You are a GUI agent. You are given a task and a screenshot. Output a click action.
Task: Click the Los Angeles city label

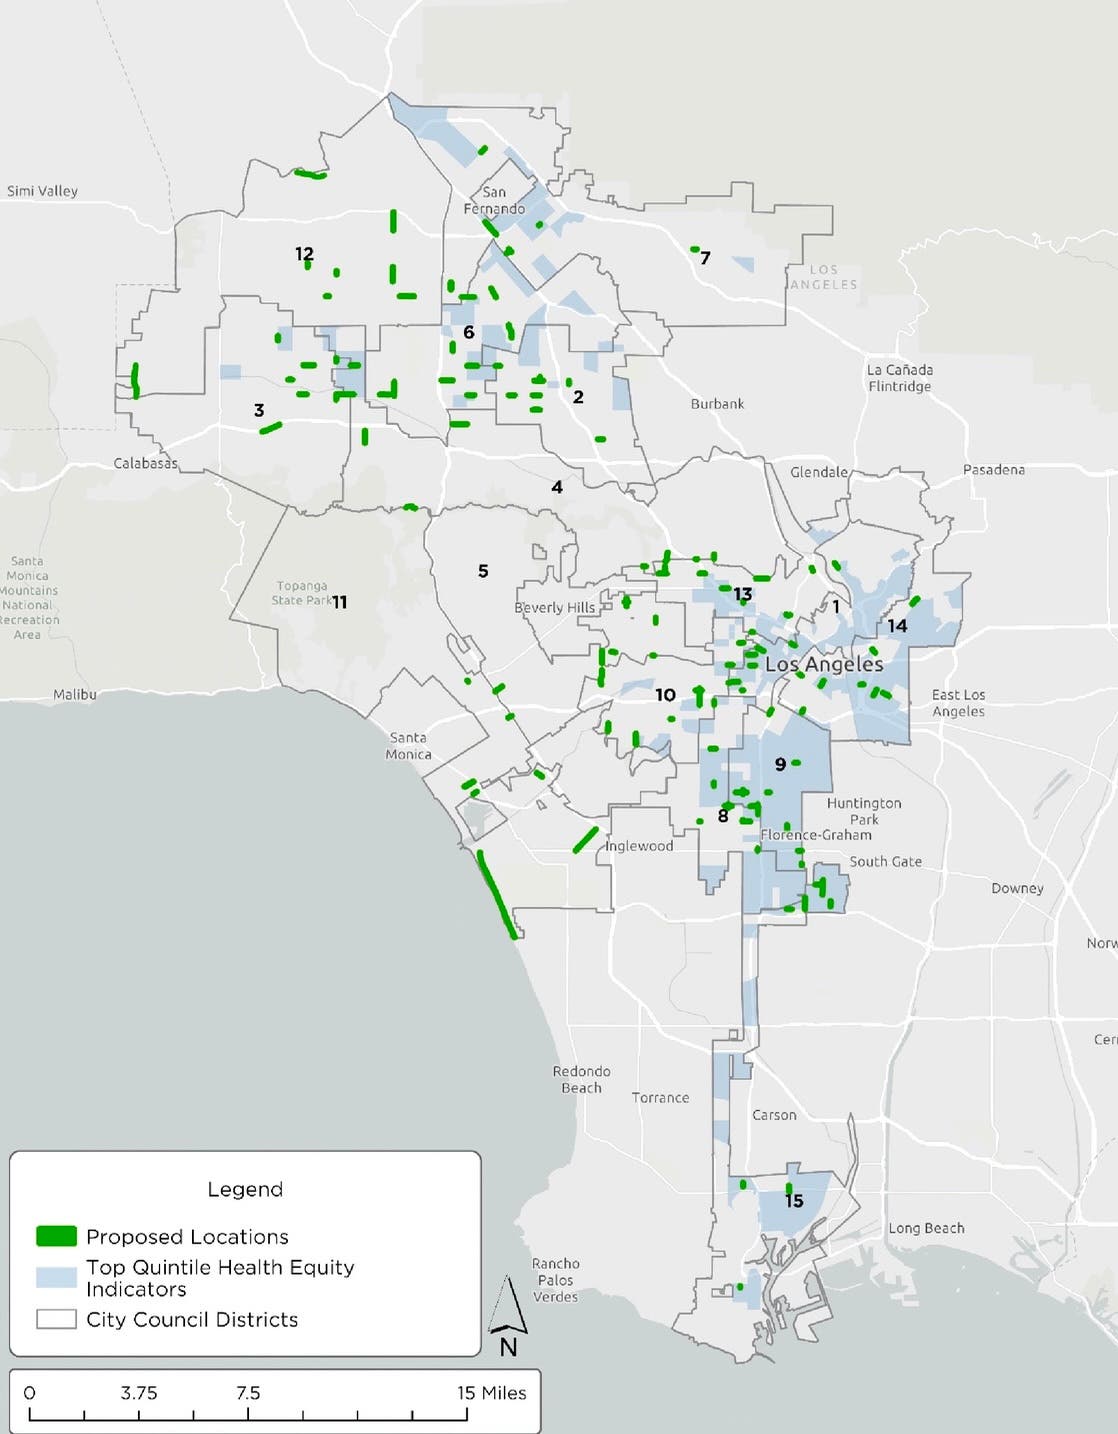(824, 664)
